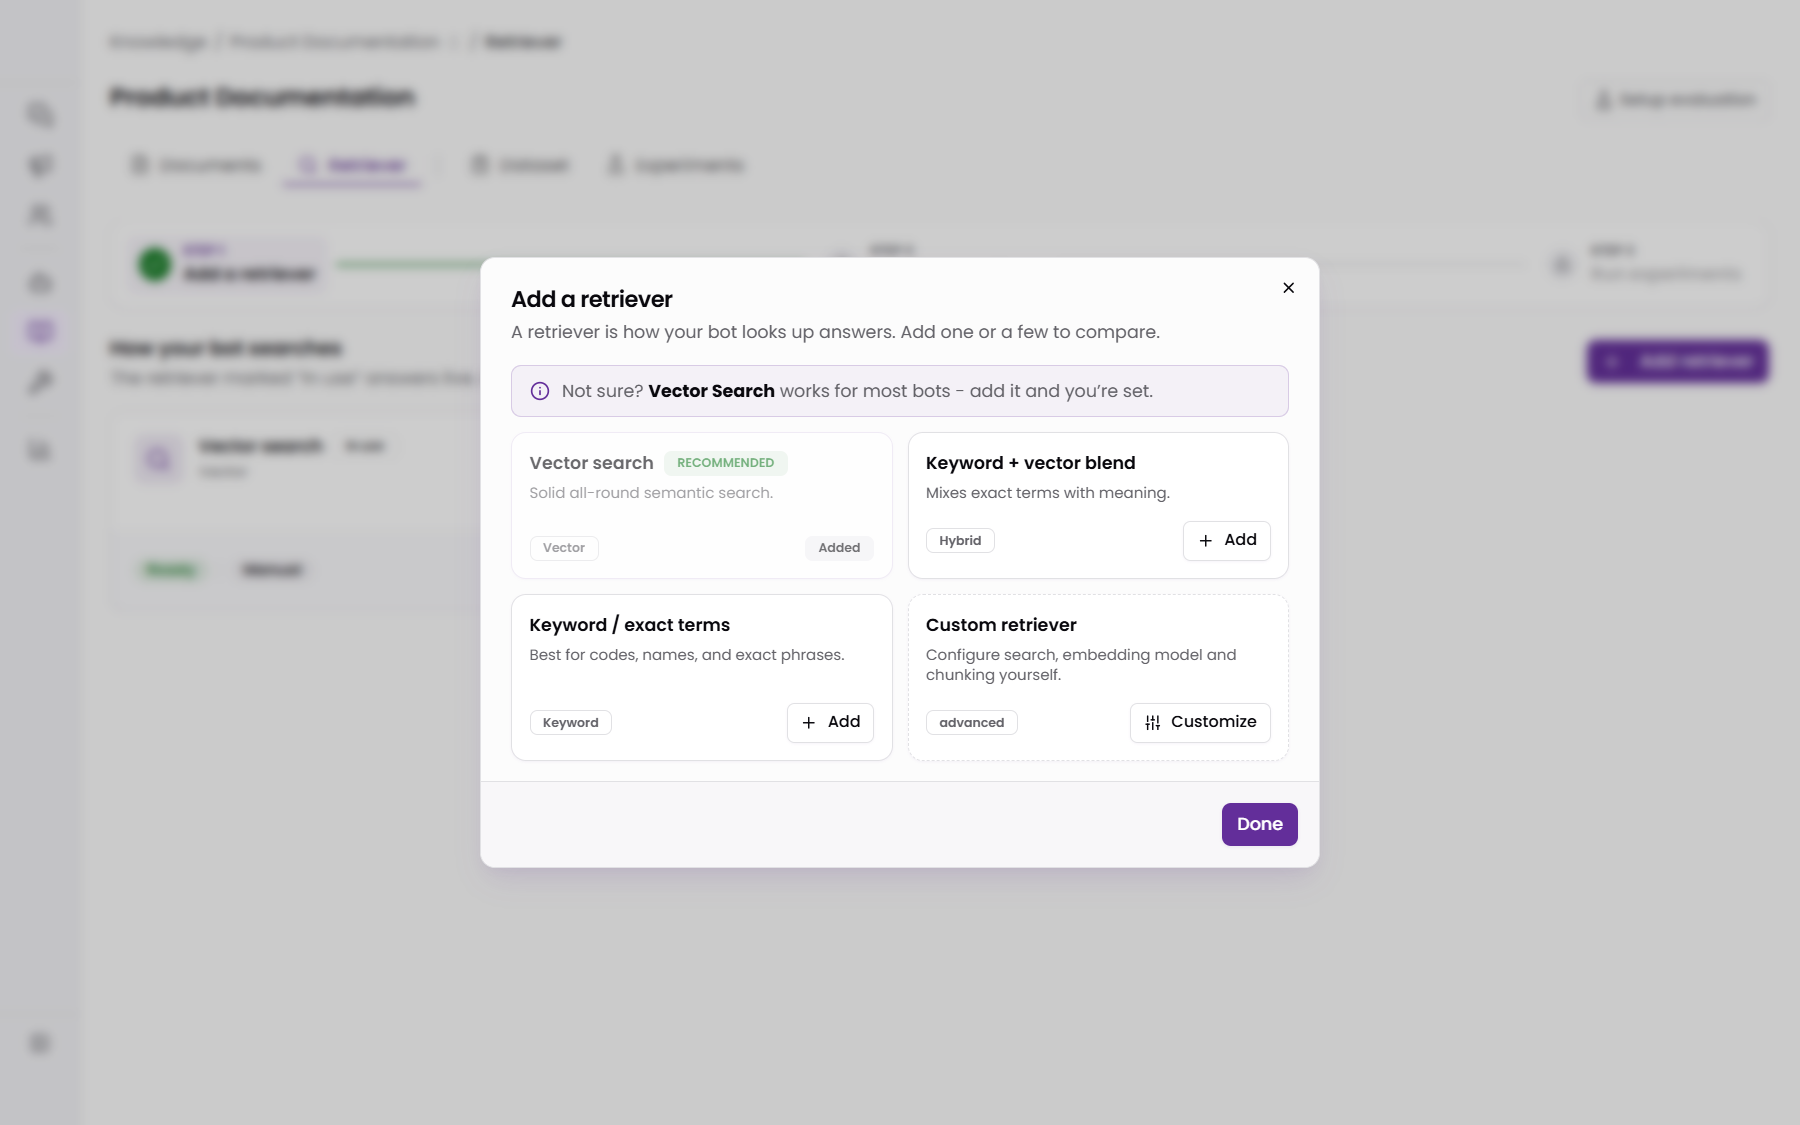Click the Vector tag chip
Viewport: 1800px width, 1125px height.
[x=564, y=548]
